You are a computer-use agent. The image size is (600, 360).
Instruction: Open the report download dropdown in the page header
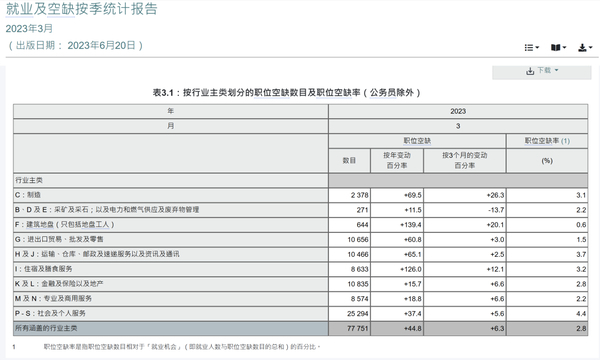click(x=585, y=47)
